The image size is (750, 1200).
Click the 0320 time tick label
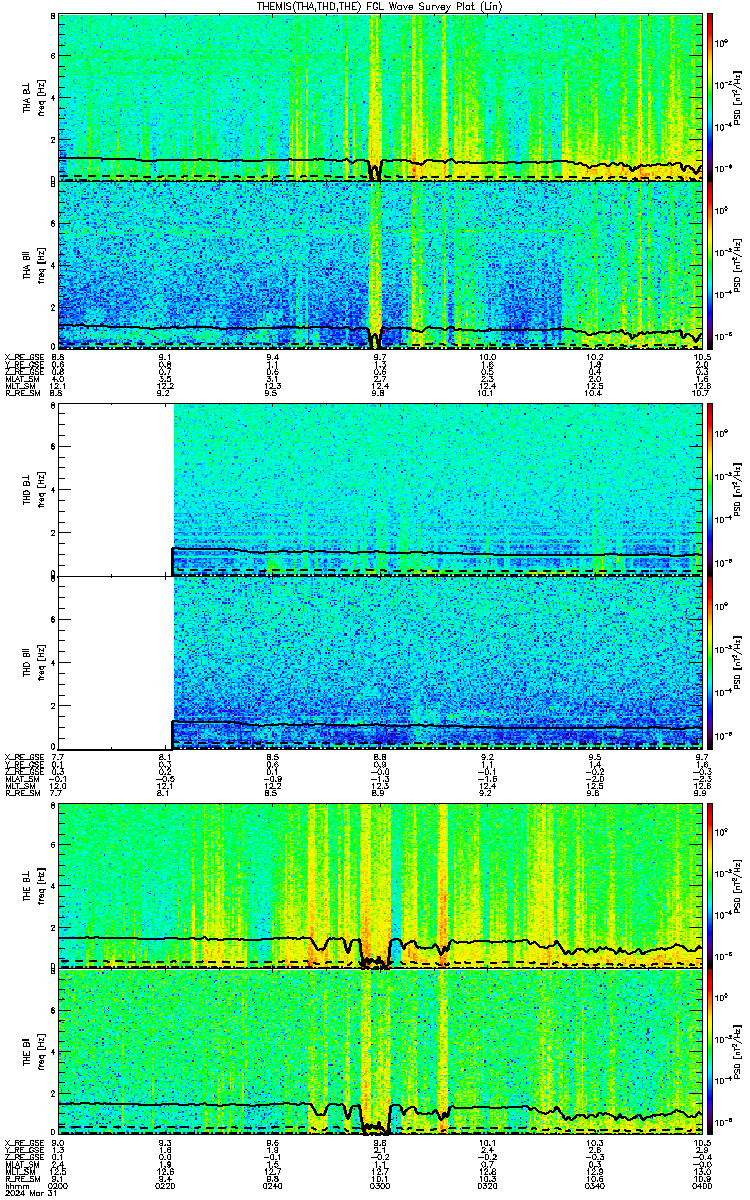pyautogui.click(x=488, y=1185)
